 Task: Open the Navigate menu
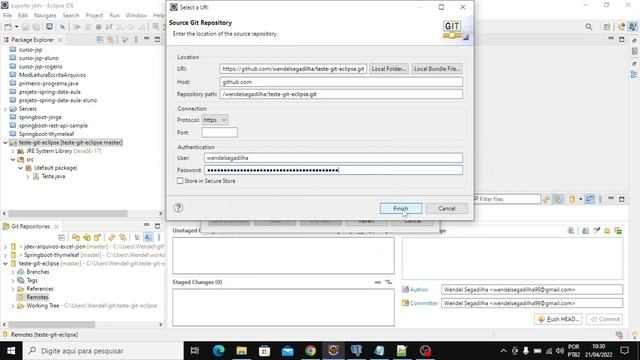[45, 16]
